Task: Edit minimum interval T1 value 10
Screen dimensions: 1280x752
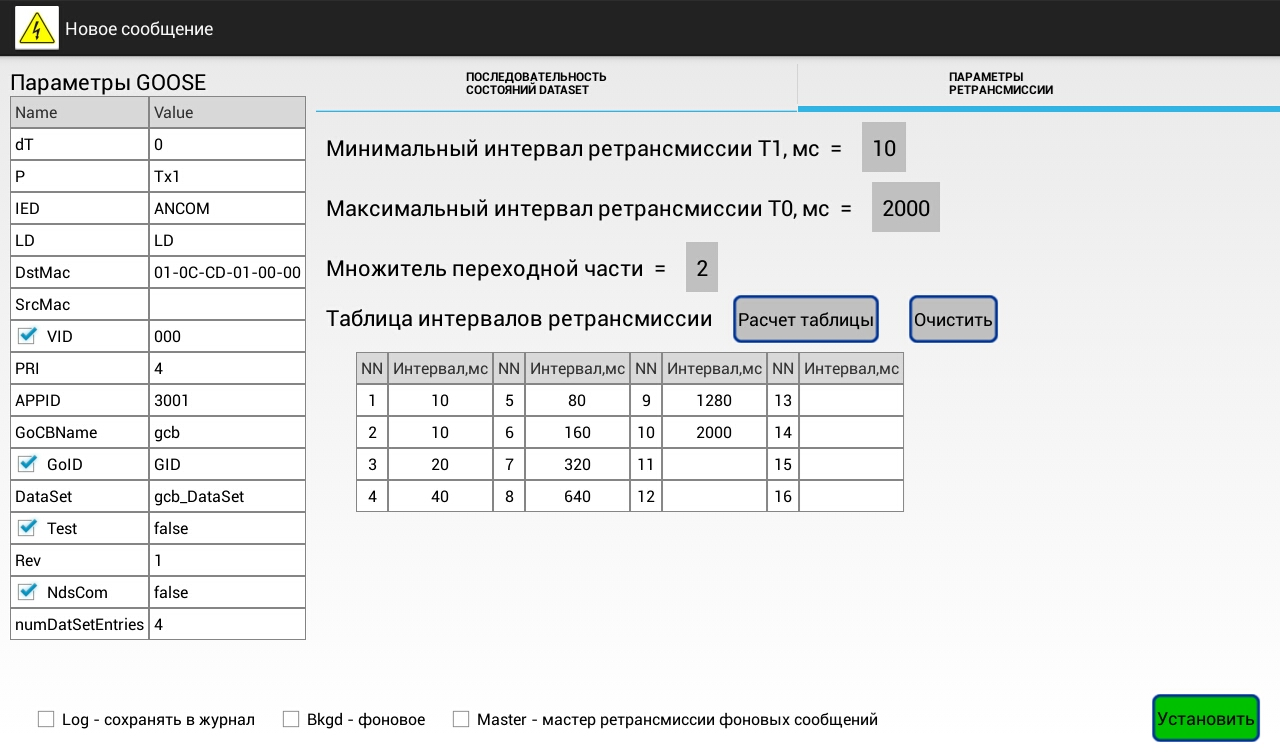Action: pos(884,148)
